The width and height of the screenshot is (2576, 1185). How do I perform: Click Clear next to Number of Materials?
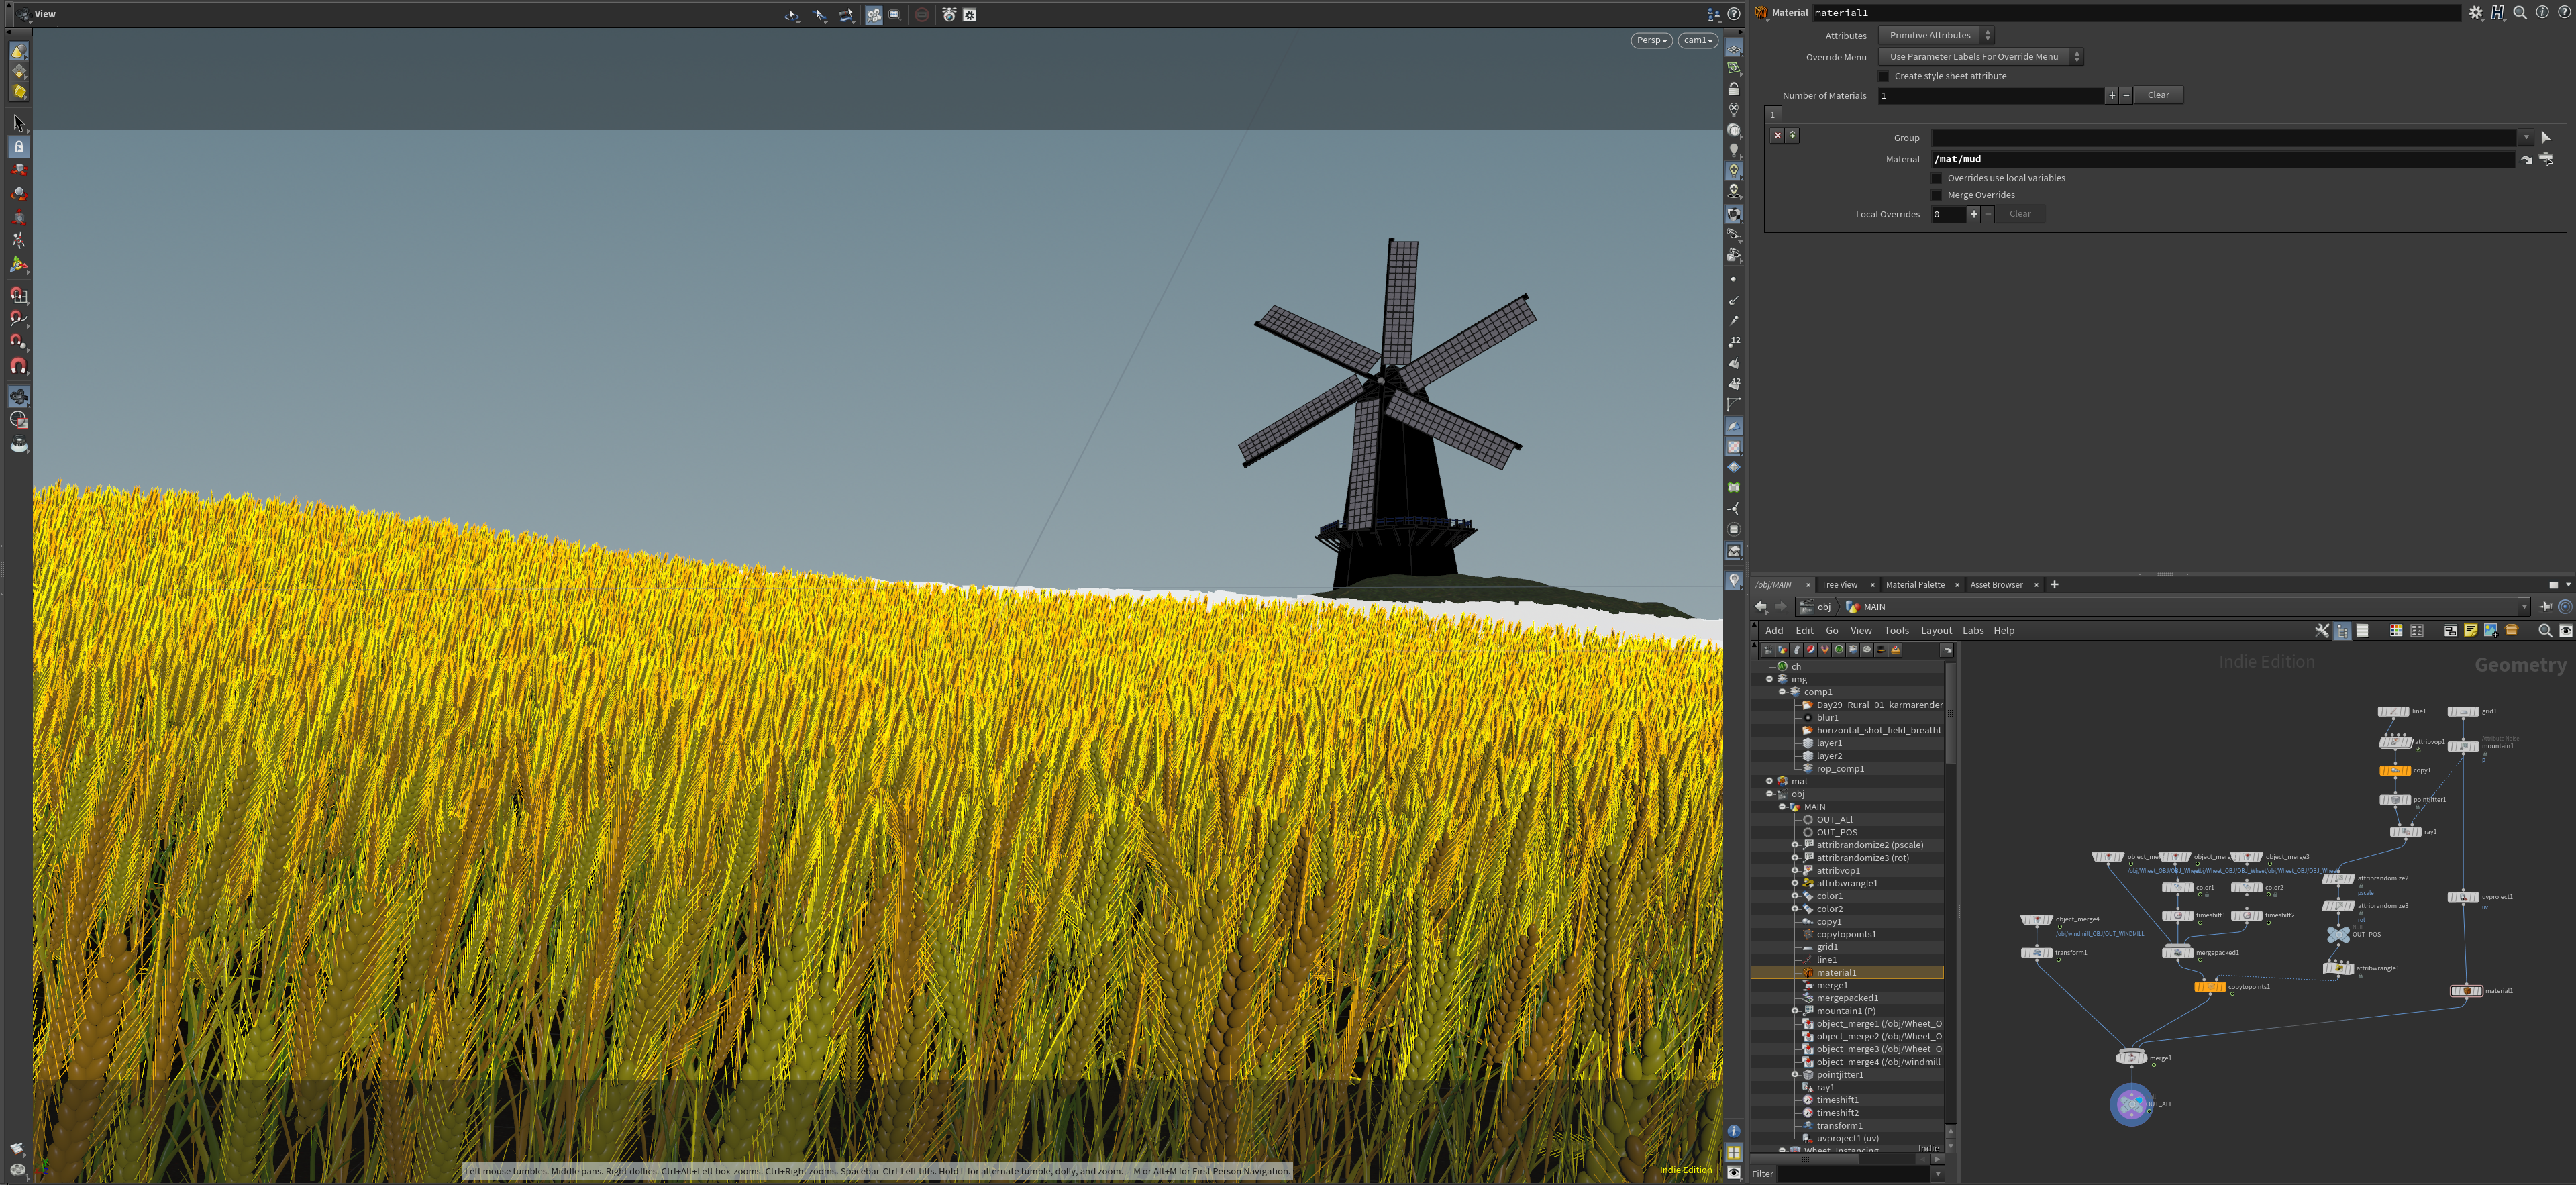[2158, 95]
